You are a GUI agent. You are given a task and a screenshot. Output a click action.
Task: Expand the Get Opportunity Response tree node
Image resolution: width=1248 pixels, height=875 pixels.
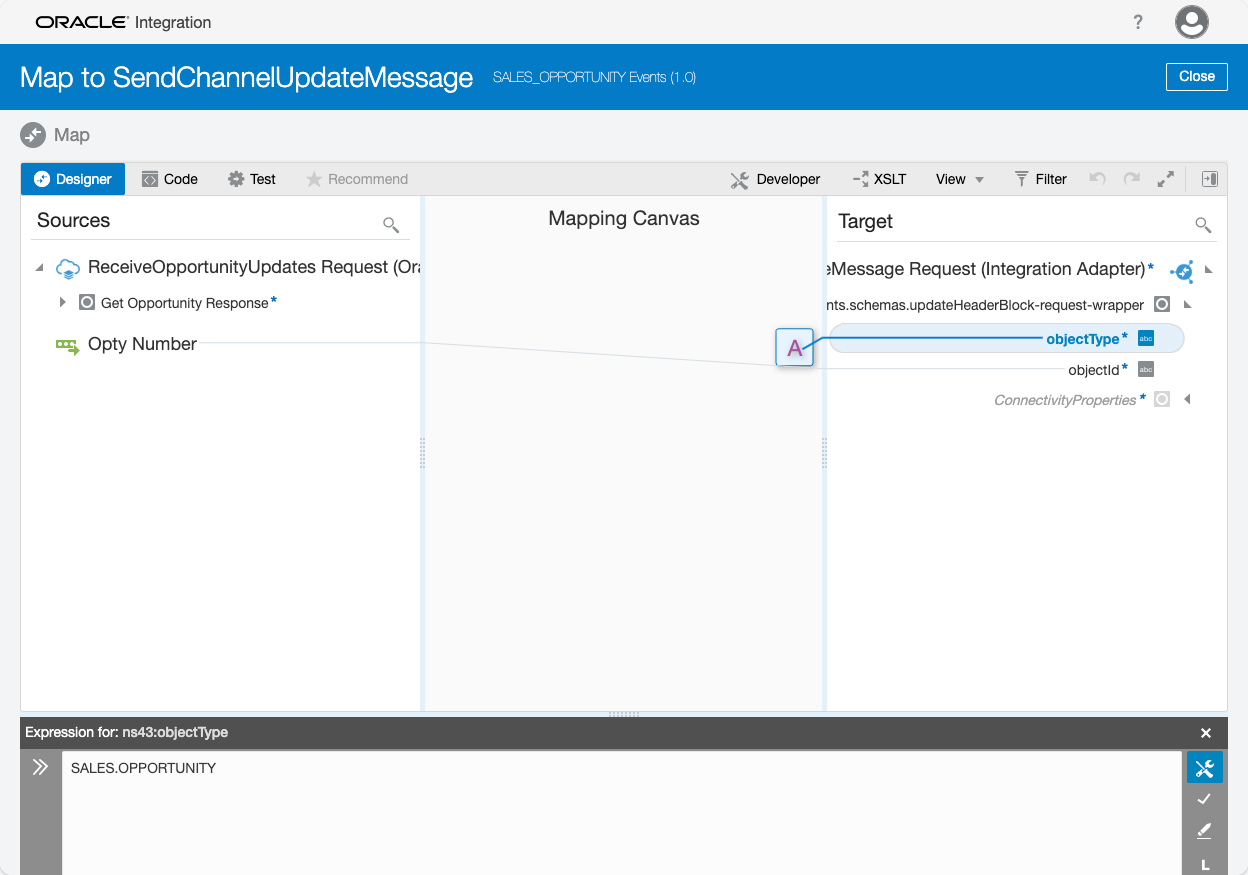(62, 301)
